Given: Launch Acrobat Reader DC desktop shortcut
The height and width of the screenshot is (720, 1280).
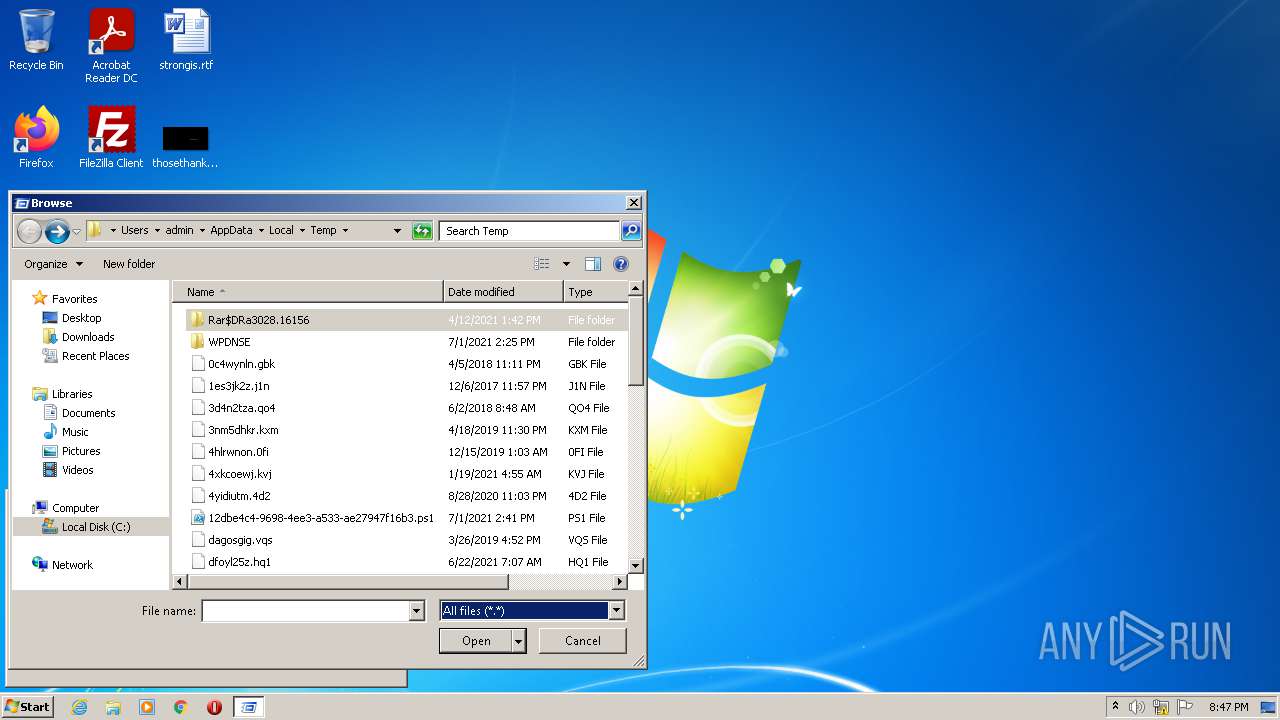Looking at the screenshot, I should [x=111, y=46].
